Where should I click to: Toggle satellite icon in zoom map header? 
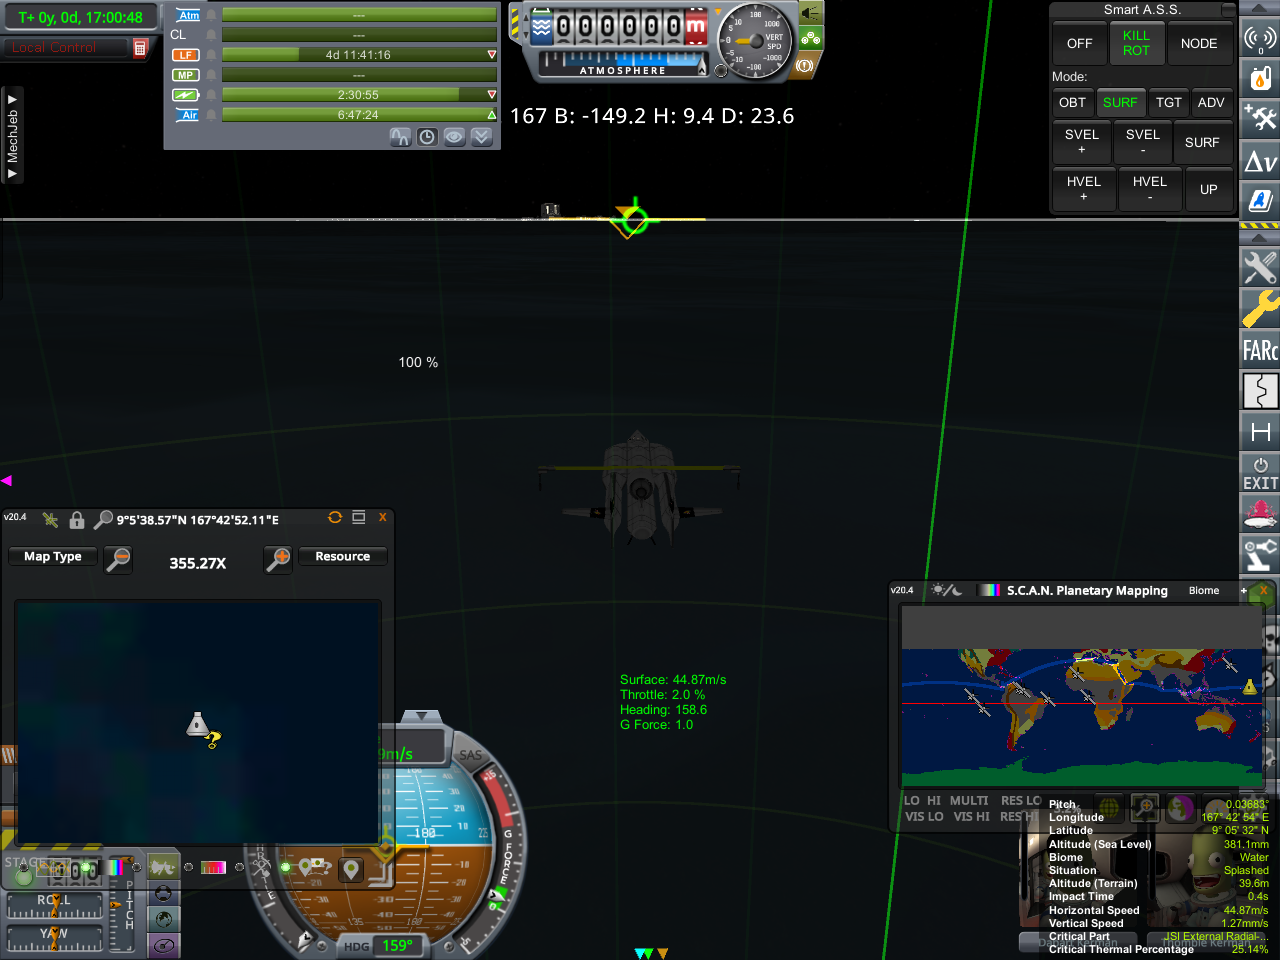[50, 520]
